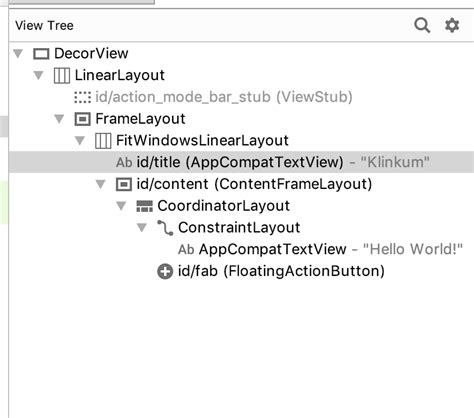Select the id/title "Klinkum" row

coord(241,162)
